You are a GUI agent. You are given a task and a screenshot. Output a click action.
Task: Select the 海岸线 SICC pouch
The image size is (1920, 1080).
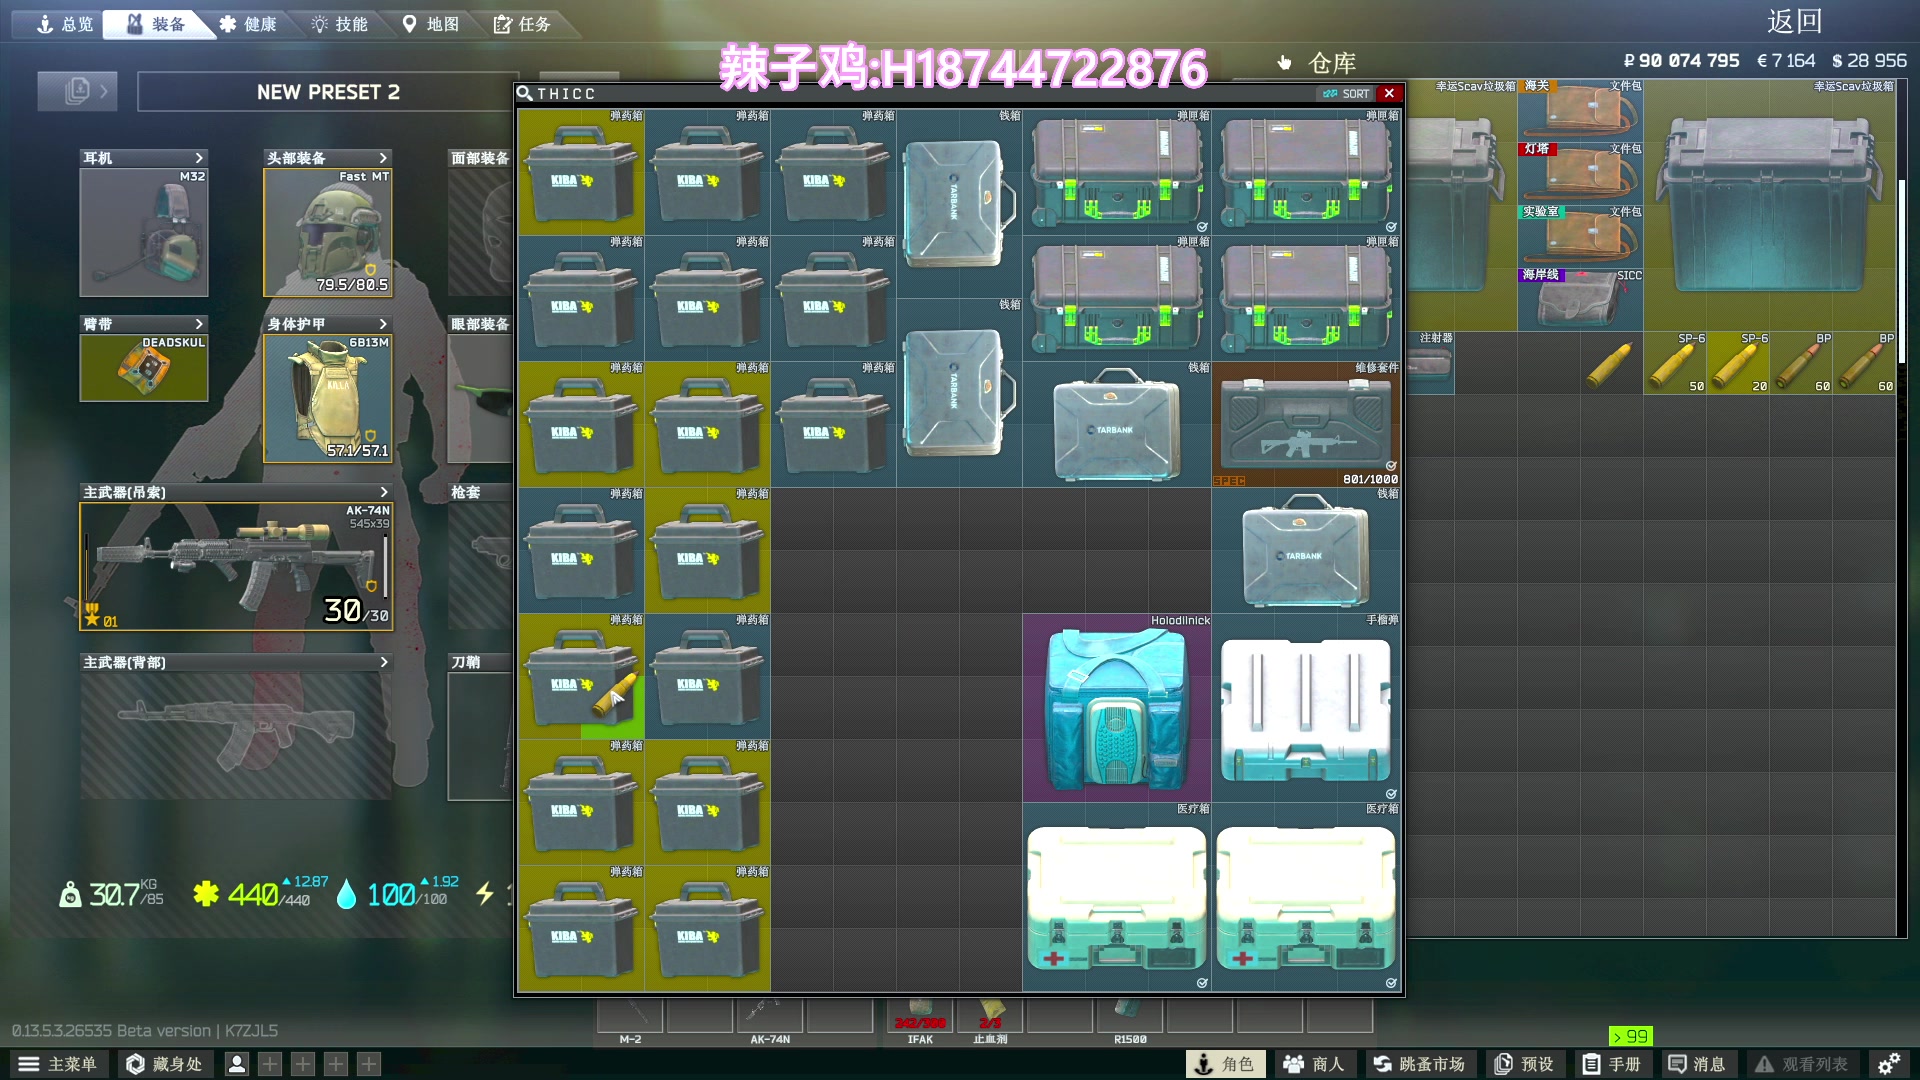pyautogui.click(x=1580, y=299)
